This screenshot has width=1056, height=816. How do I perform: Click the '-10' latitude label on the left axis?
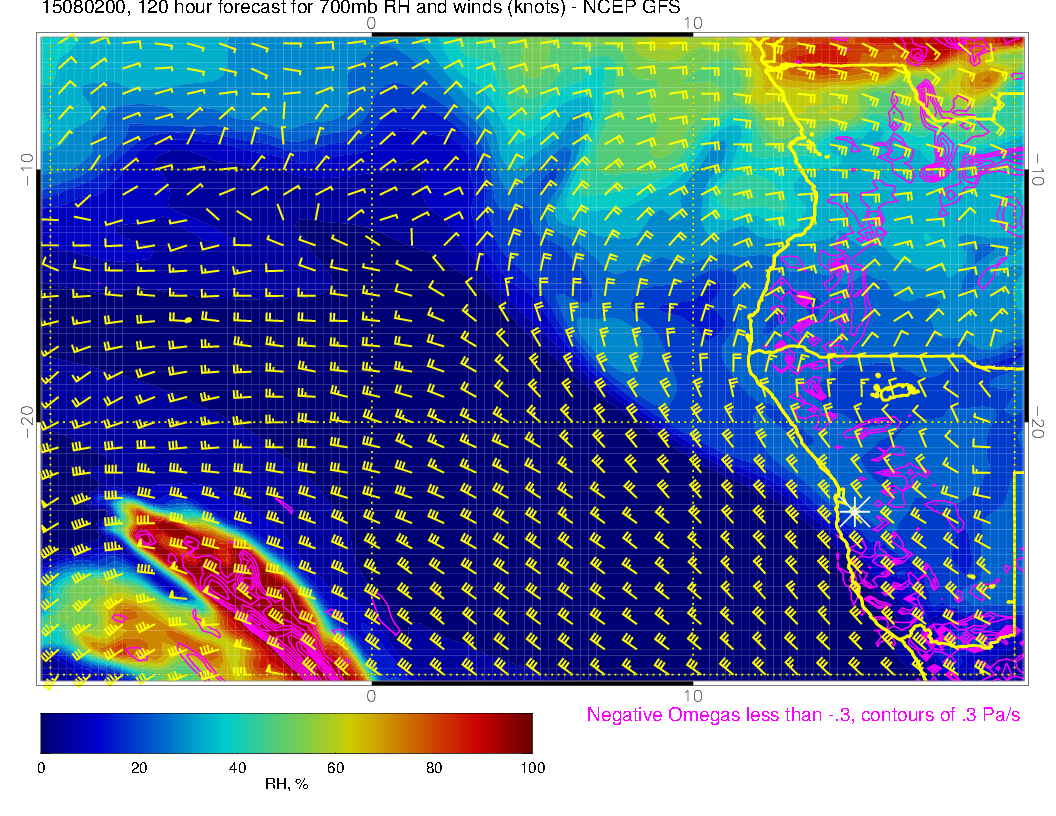tap(27, 170)
